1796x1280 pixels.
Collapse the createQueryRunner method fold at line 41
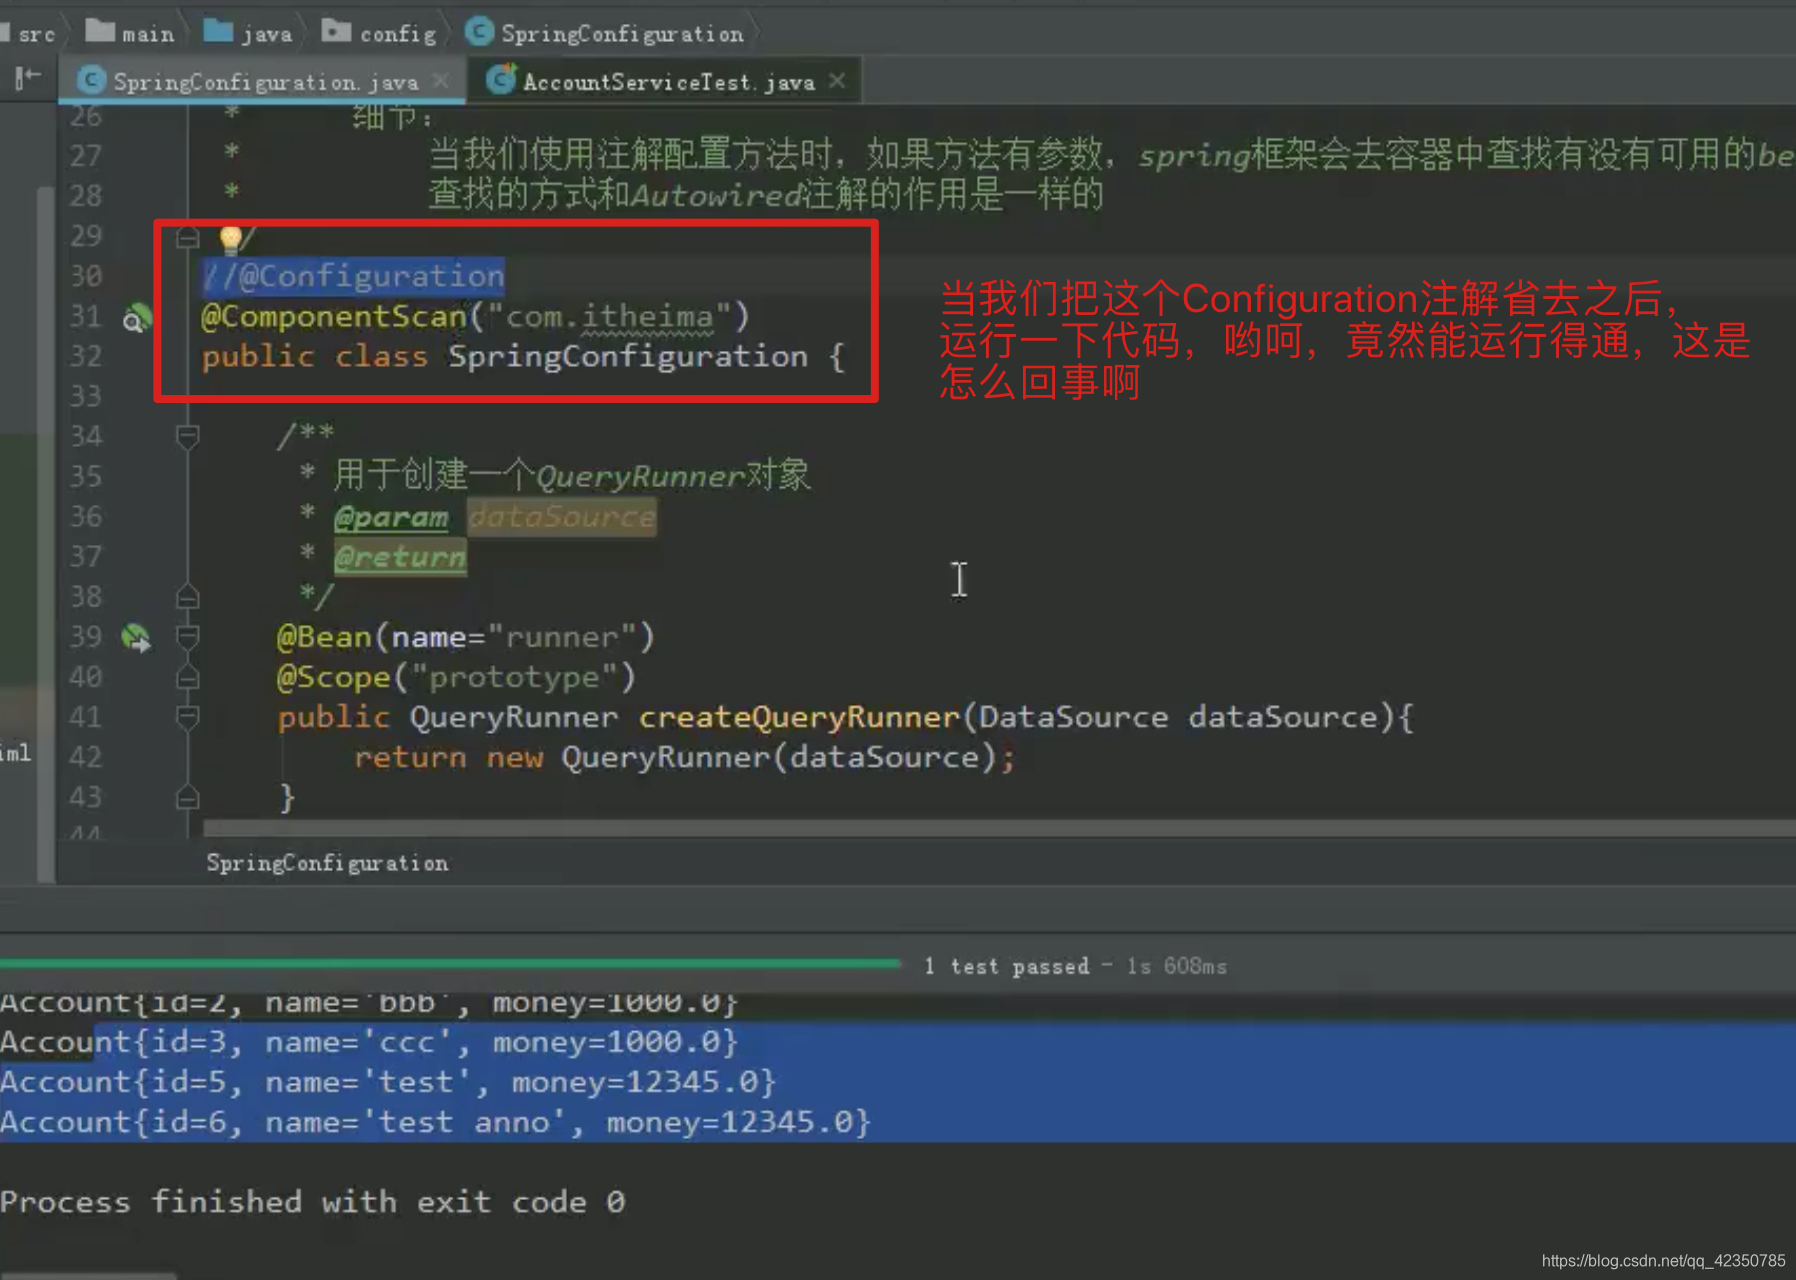187,716
